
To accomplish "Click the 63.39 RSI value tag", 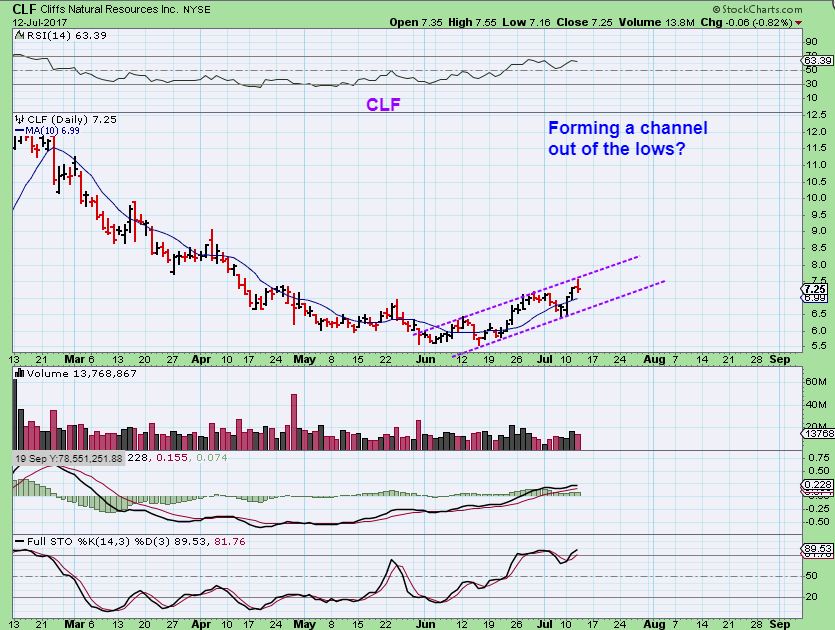I will click(x=818, y=61).
